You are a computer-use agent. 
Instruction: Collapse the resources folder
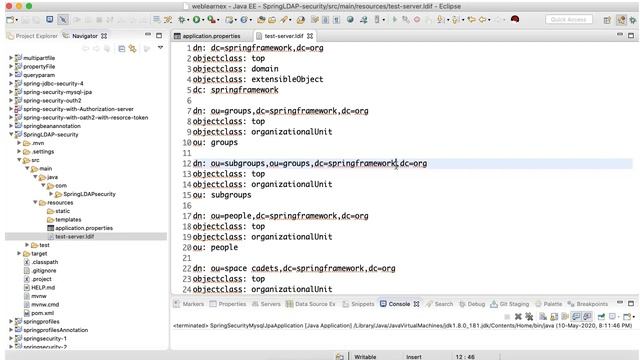[x=35, y=202]
